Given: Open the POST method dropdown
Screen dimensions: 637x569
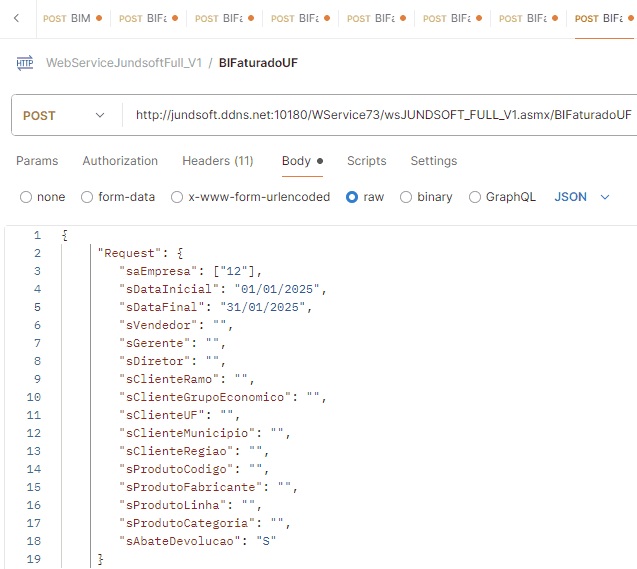Looking at the screenshot, I should point(64,115).
